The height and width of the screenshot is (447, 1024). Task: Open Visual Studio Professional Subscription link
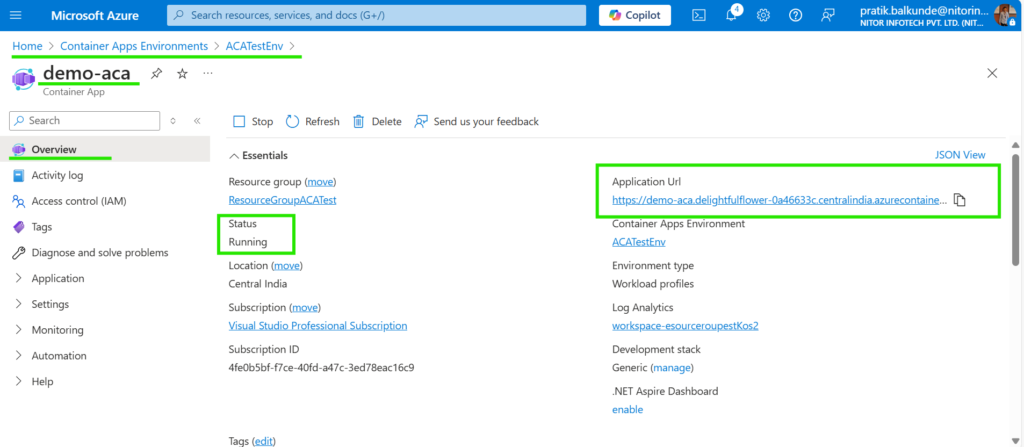318,325
